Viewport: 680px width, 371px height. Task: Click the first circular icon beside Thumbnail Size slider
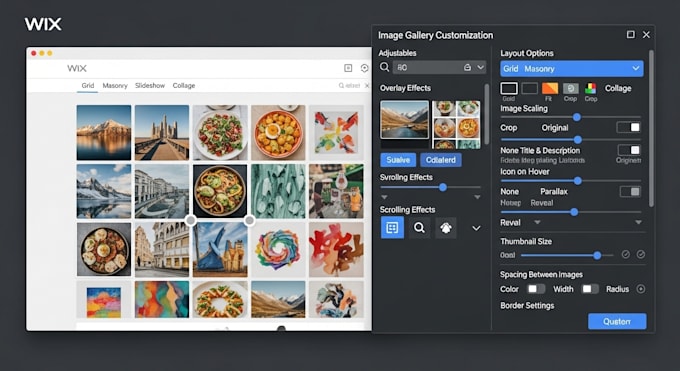pyautogui.click(x=625, y=255)
